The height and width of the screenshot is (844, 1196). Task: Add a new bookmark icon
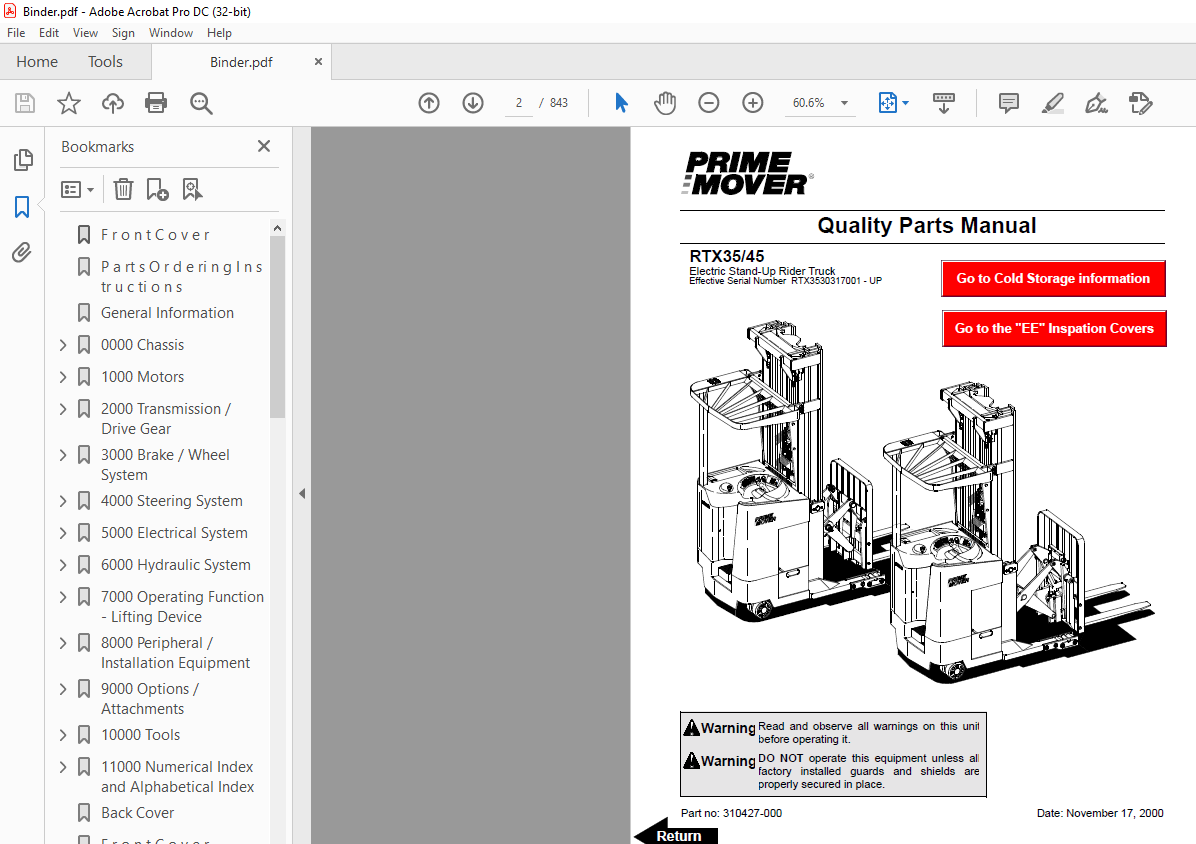pyautogui.click(x=157, y=189)
